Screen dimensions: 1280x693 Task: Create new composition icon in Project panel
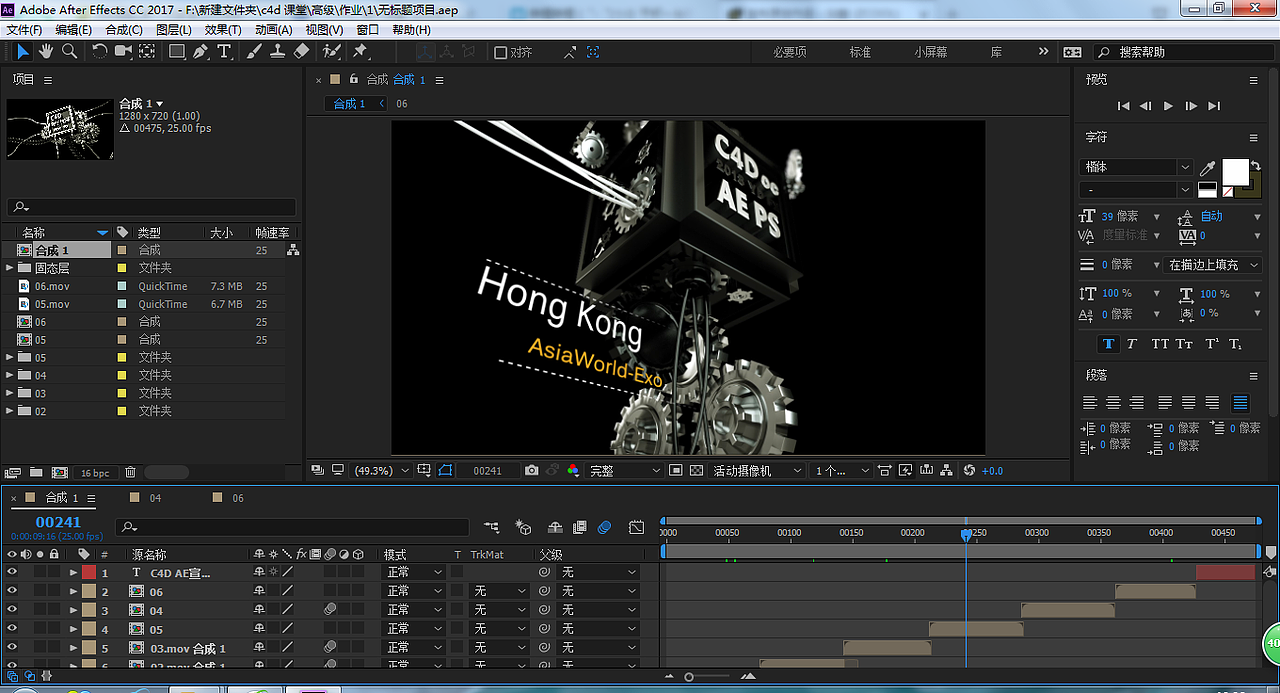(59, 472)
